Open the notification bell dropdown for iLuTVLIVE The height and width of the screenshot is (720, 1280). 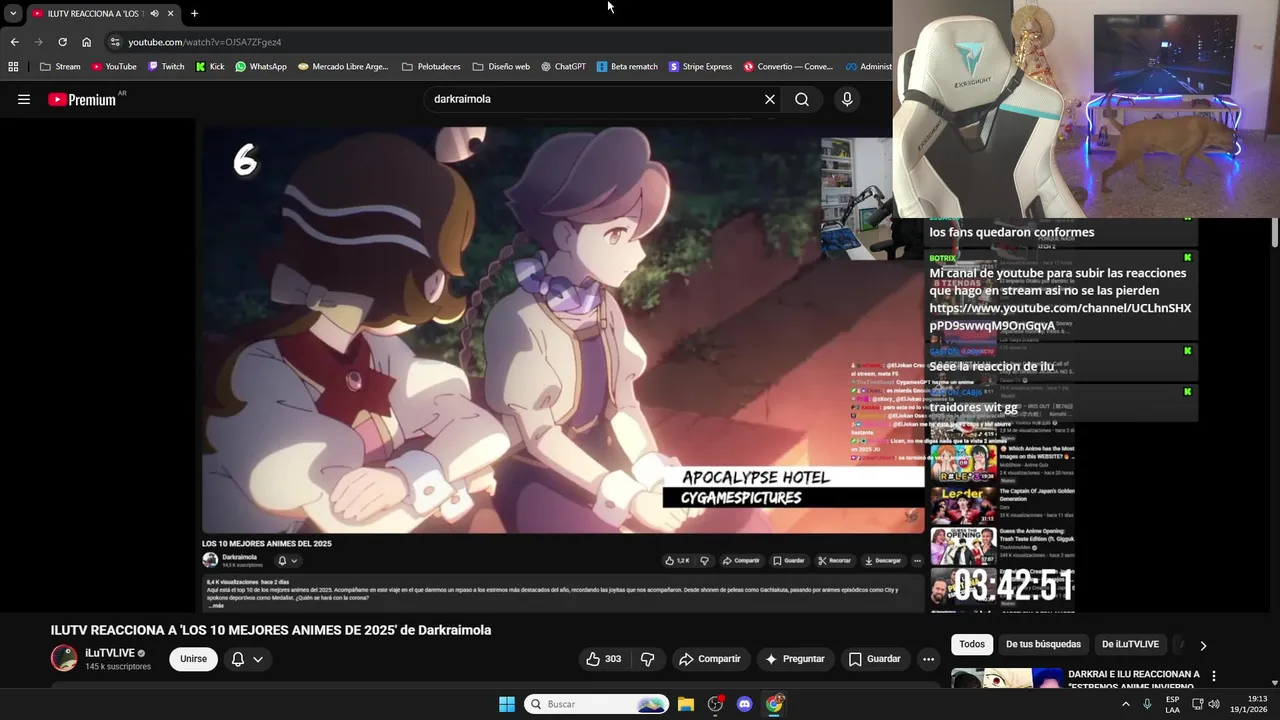(247, 659)
